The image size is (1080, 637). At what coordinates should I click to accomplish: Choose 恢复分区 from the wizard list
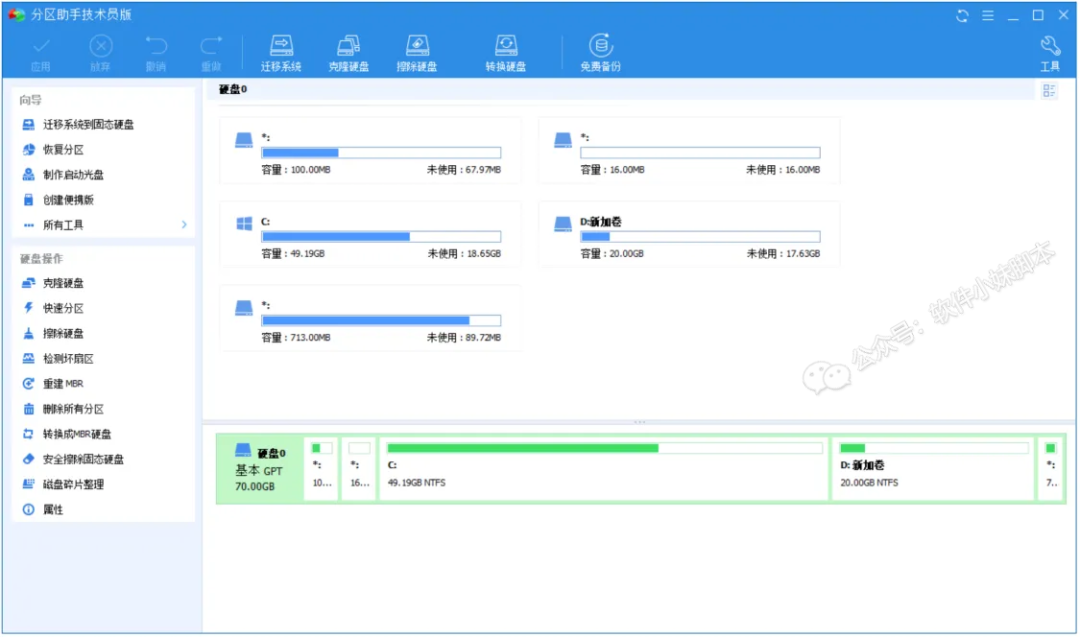pos(62,150)
